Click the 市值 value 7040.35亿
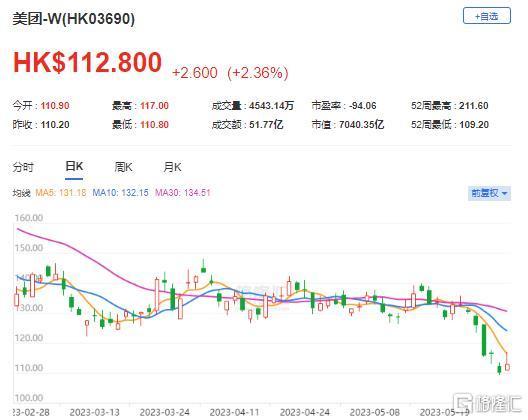Screen dimensions: 528x420 pos(361,125)
